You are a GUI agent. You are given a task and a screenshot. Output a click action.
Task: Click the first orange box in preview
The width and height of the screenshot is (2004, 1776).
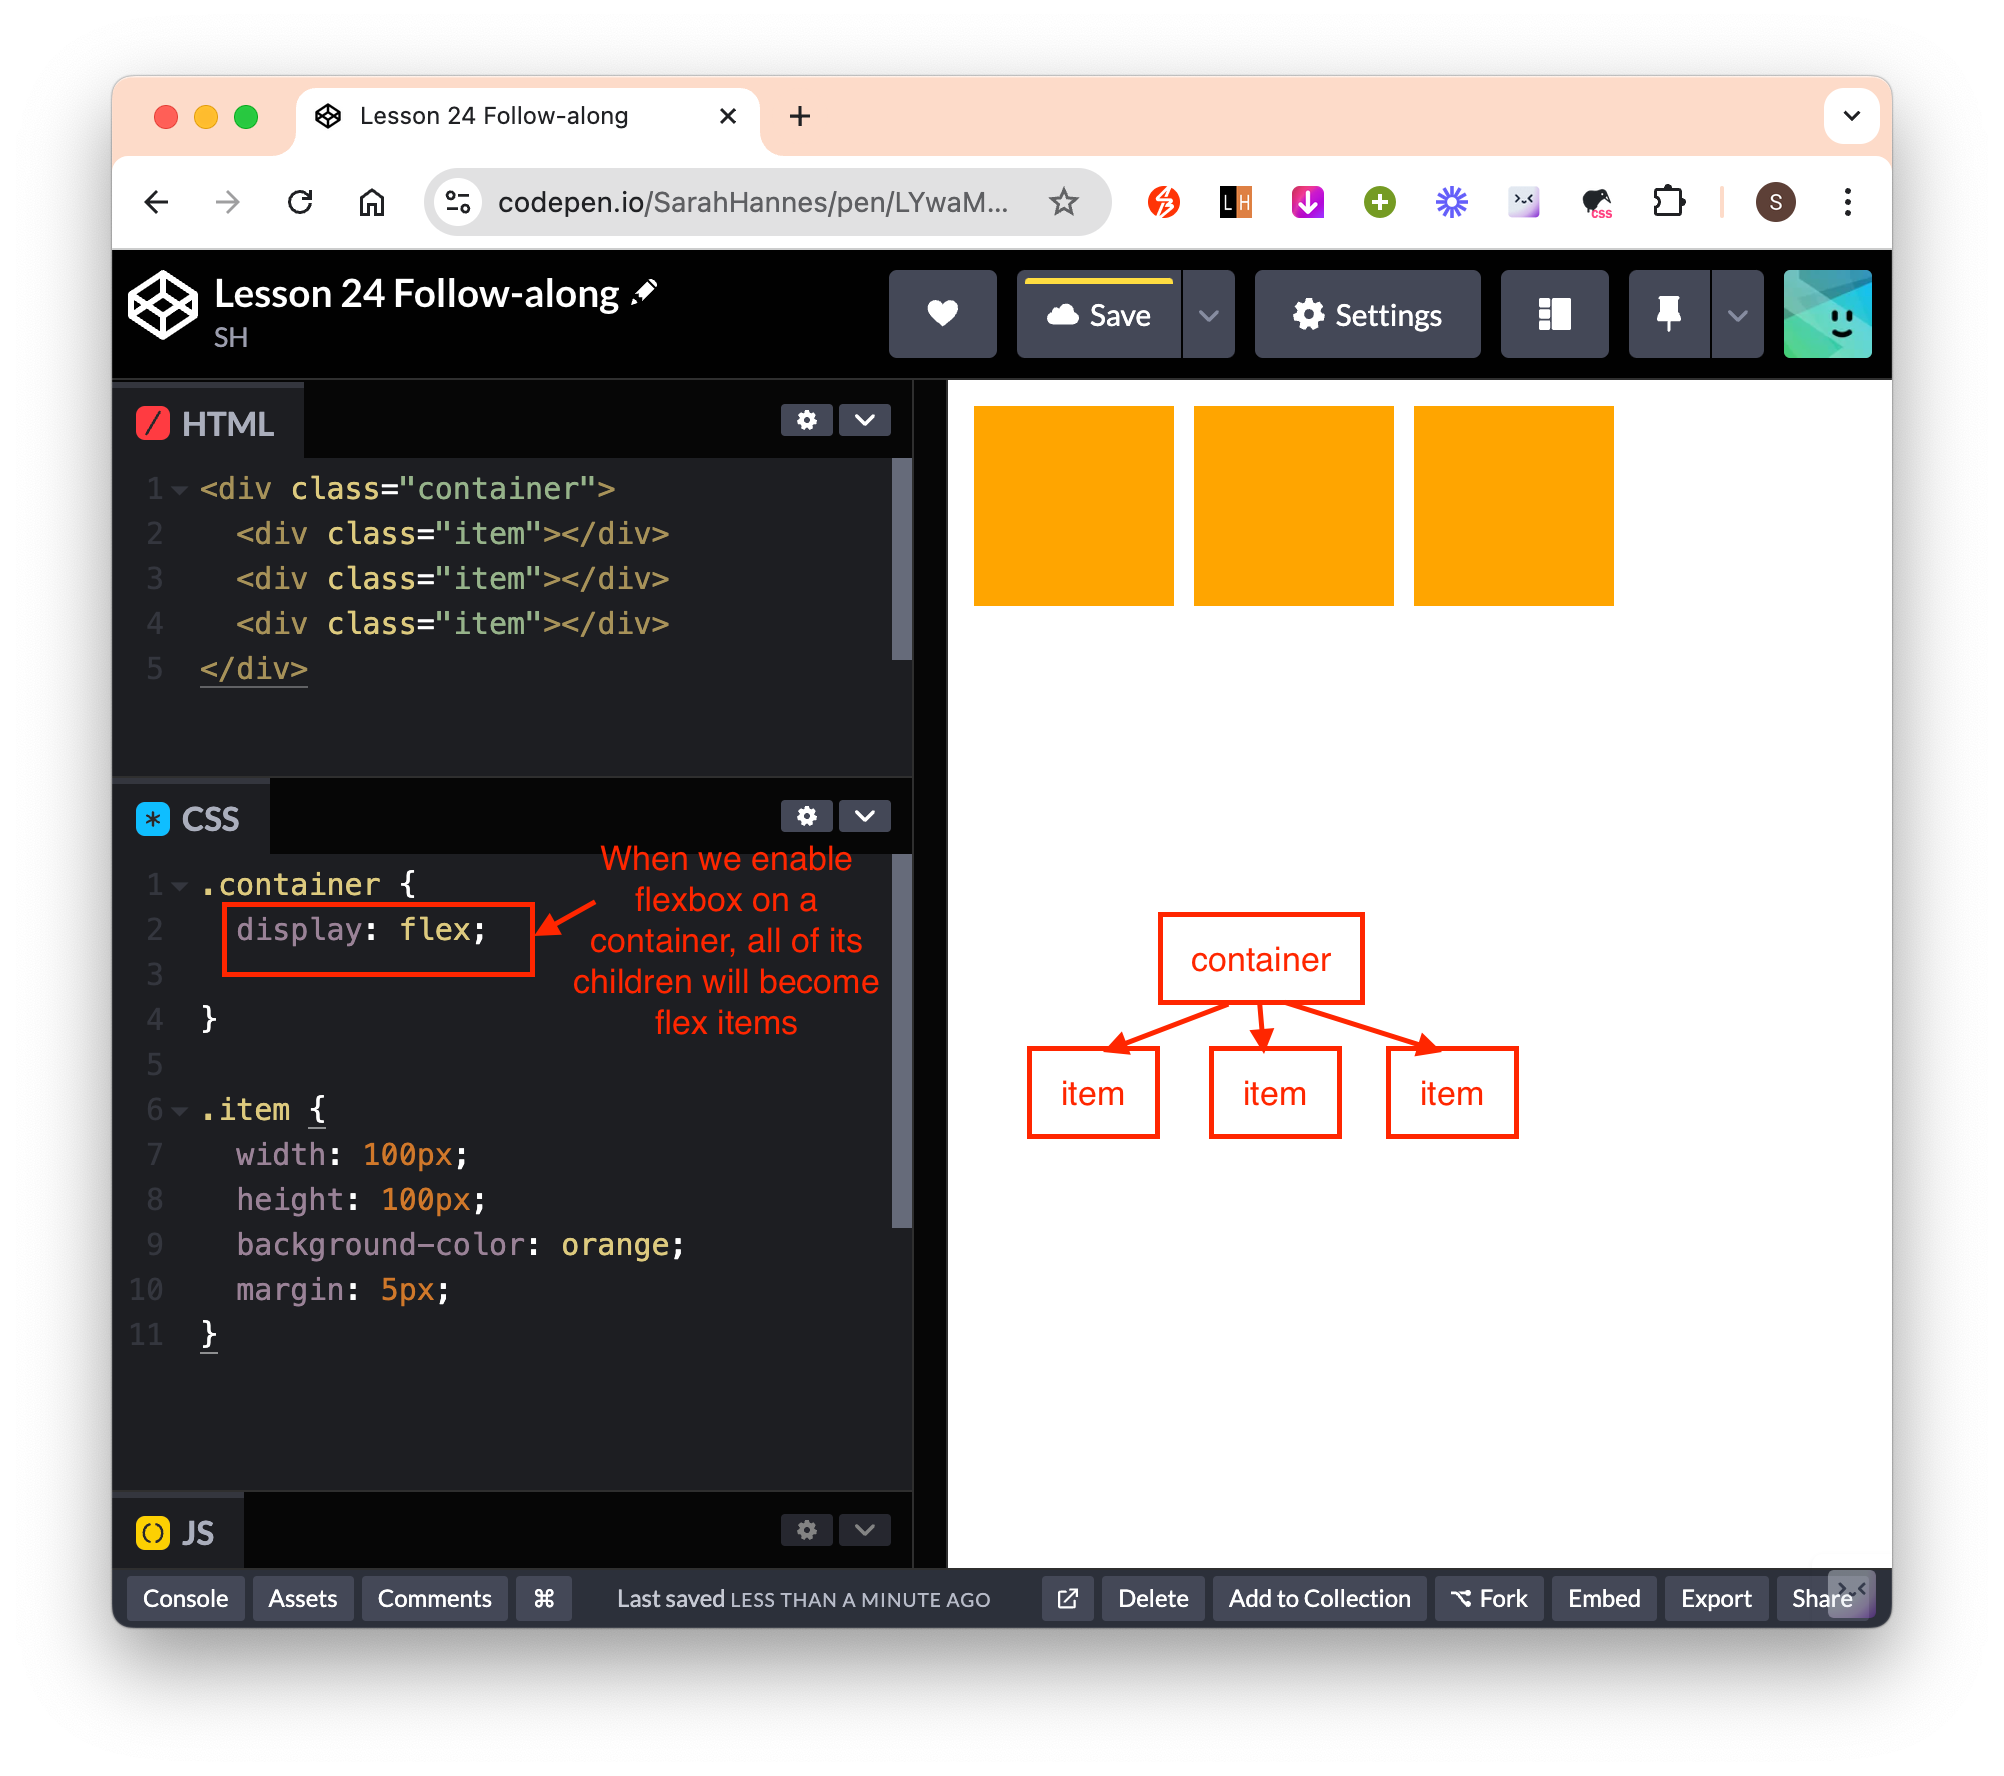(x=1074, y=506)
